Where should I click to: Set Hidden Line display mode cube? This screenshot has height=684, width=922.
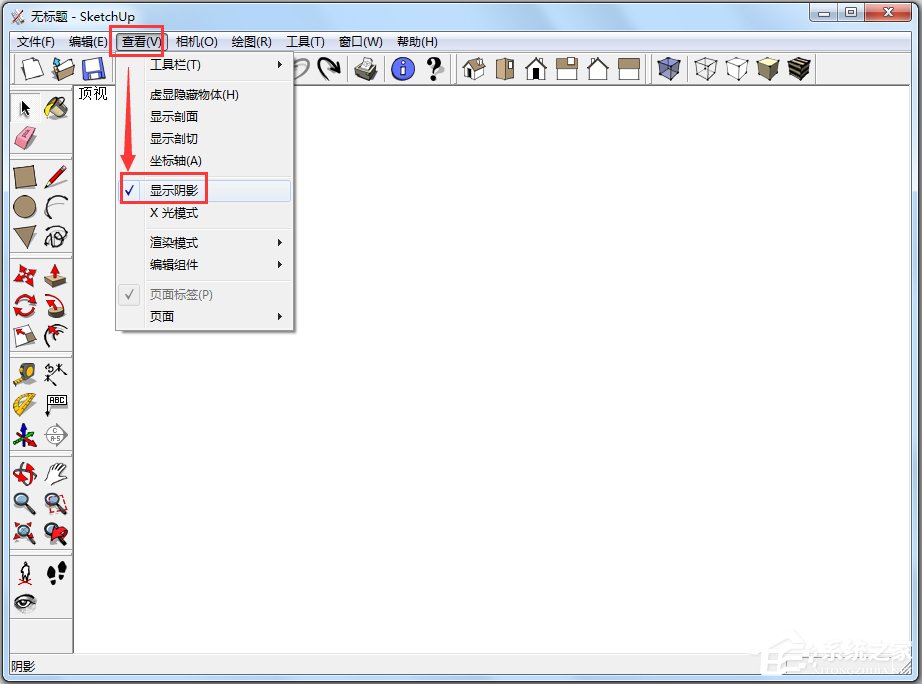click(x=737, y=69)
